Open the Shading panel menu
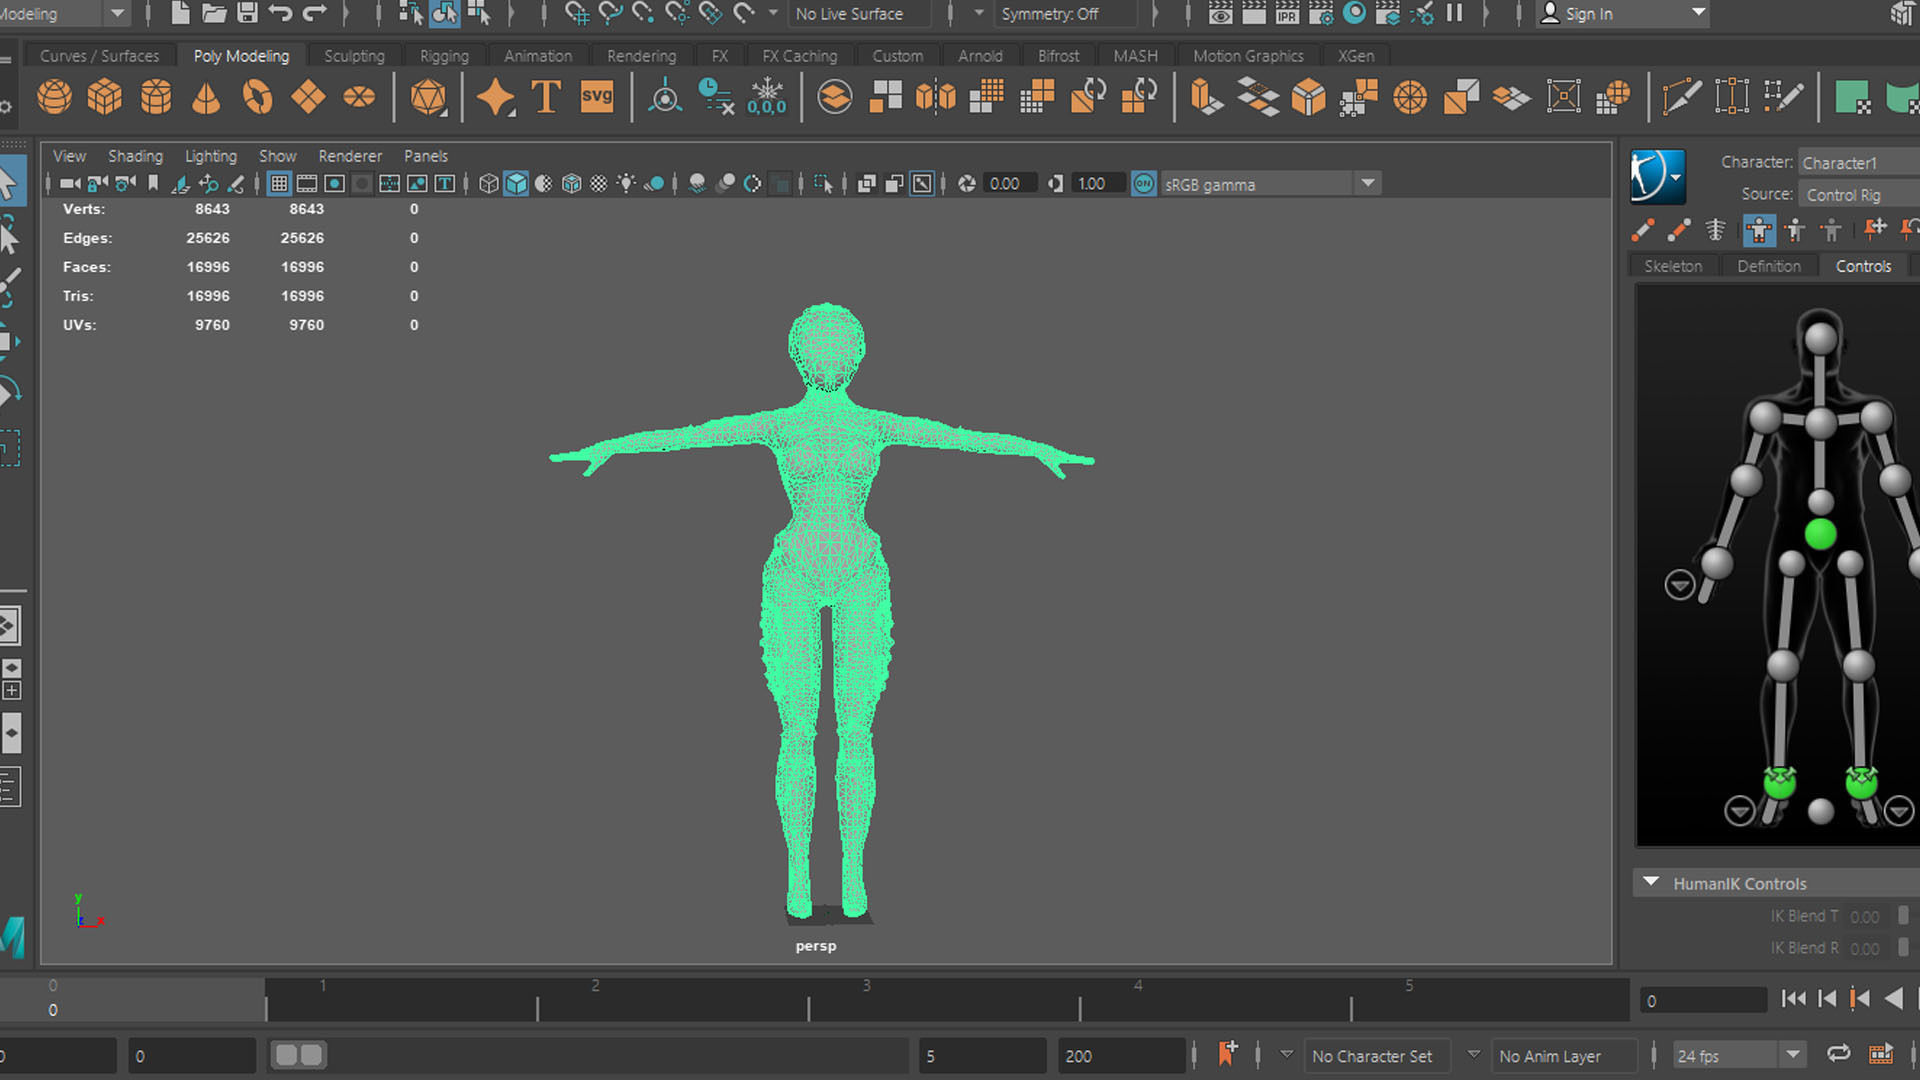The image size is (1920, 1080). pyautogui.click(x=135, y=156)
